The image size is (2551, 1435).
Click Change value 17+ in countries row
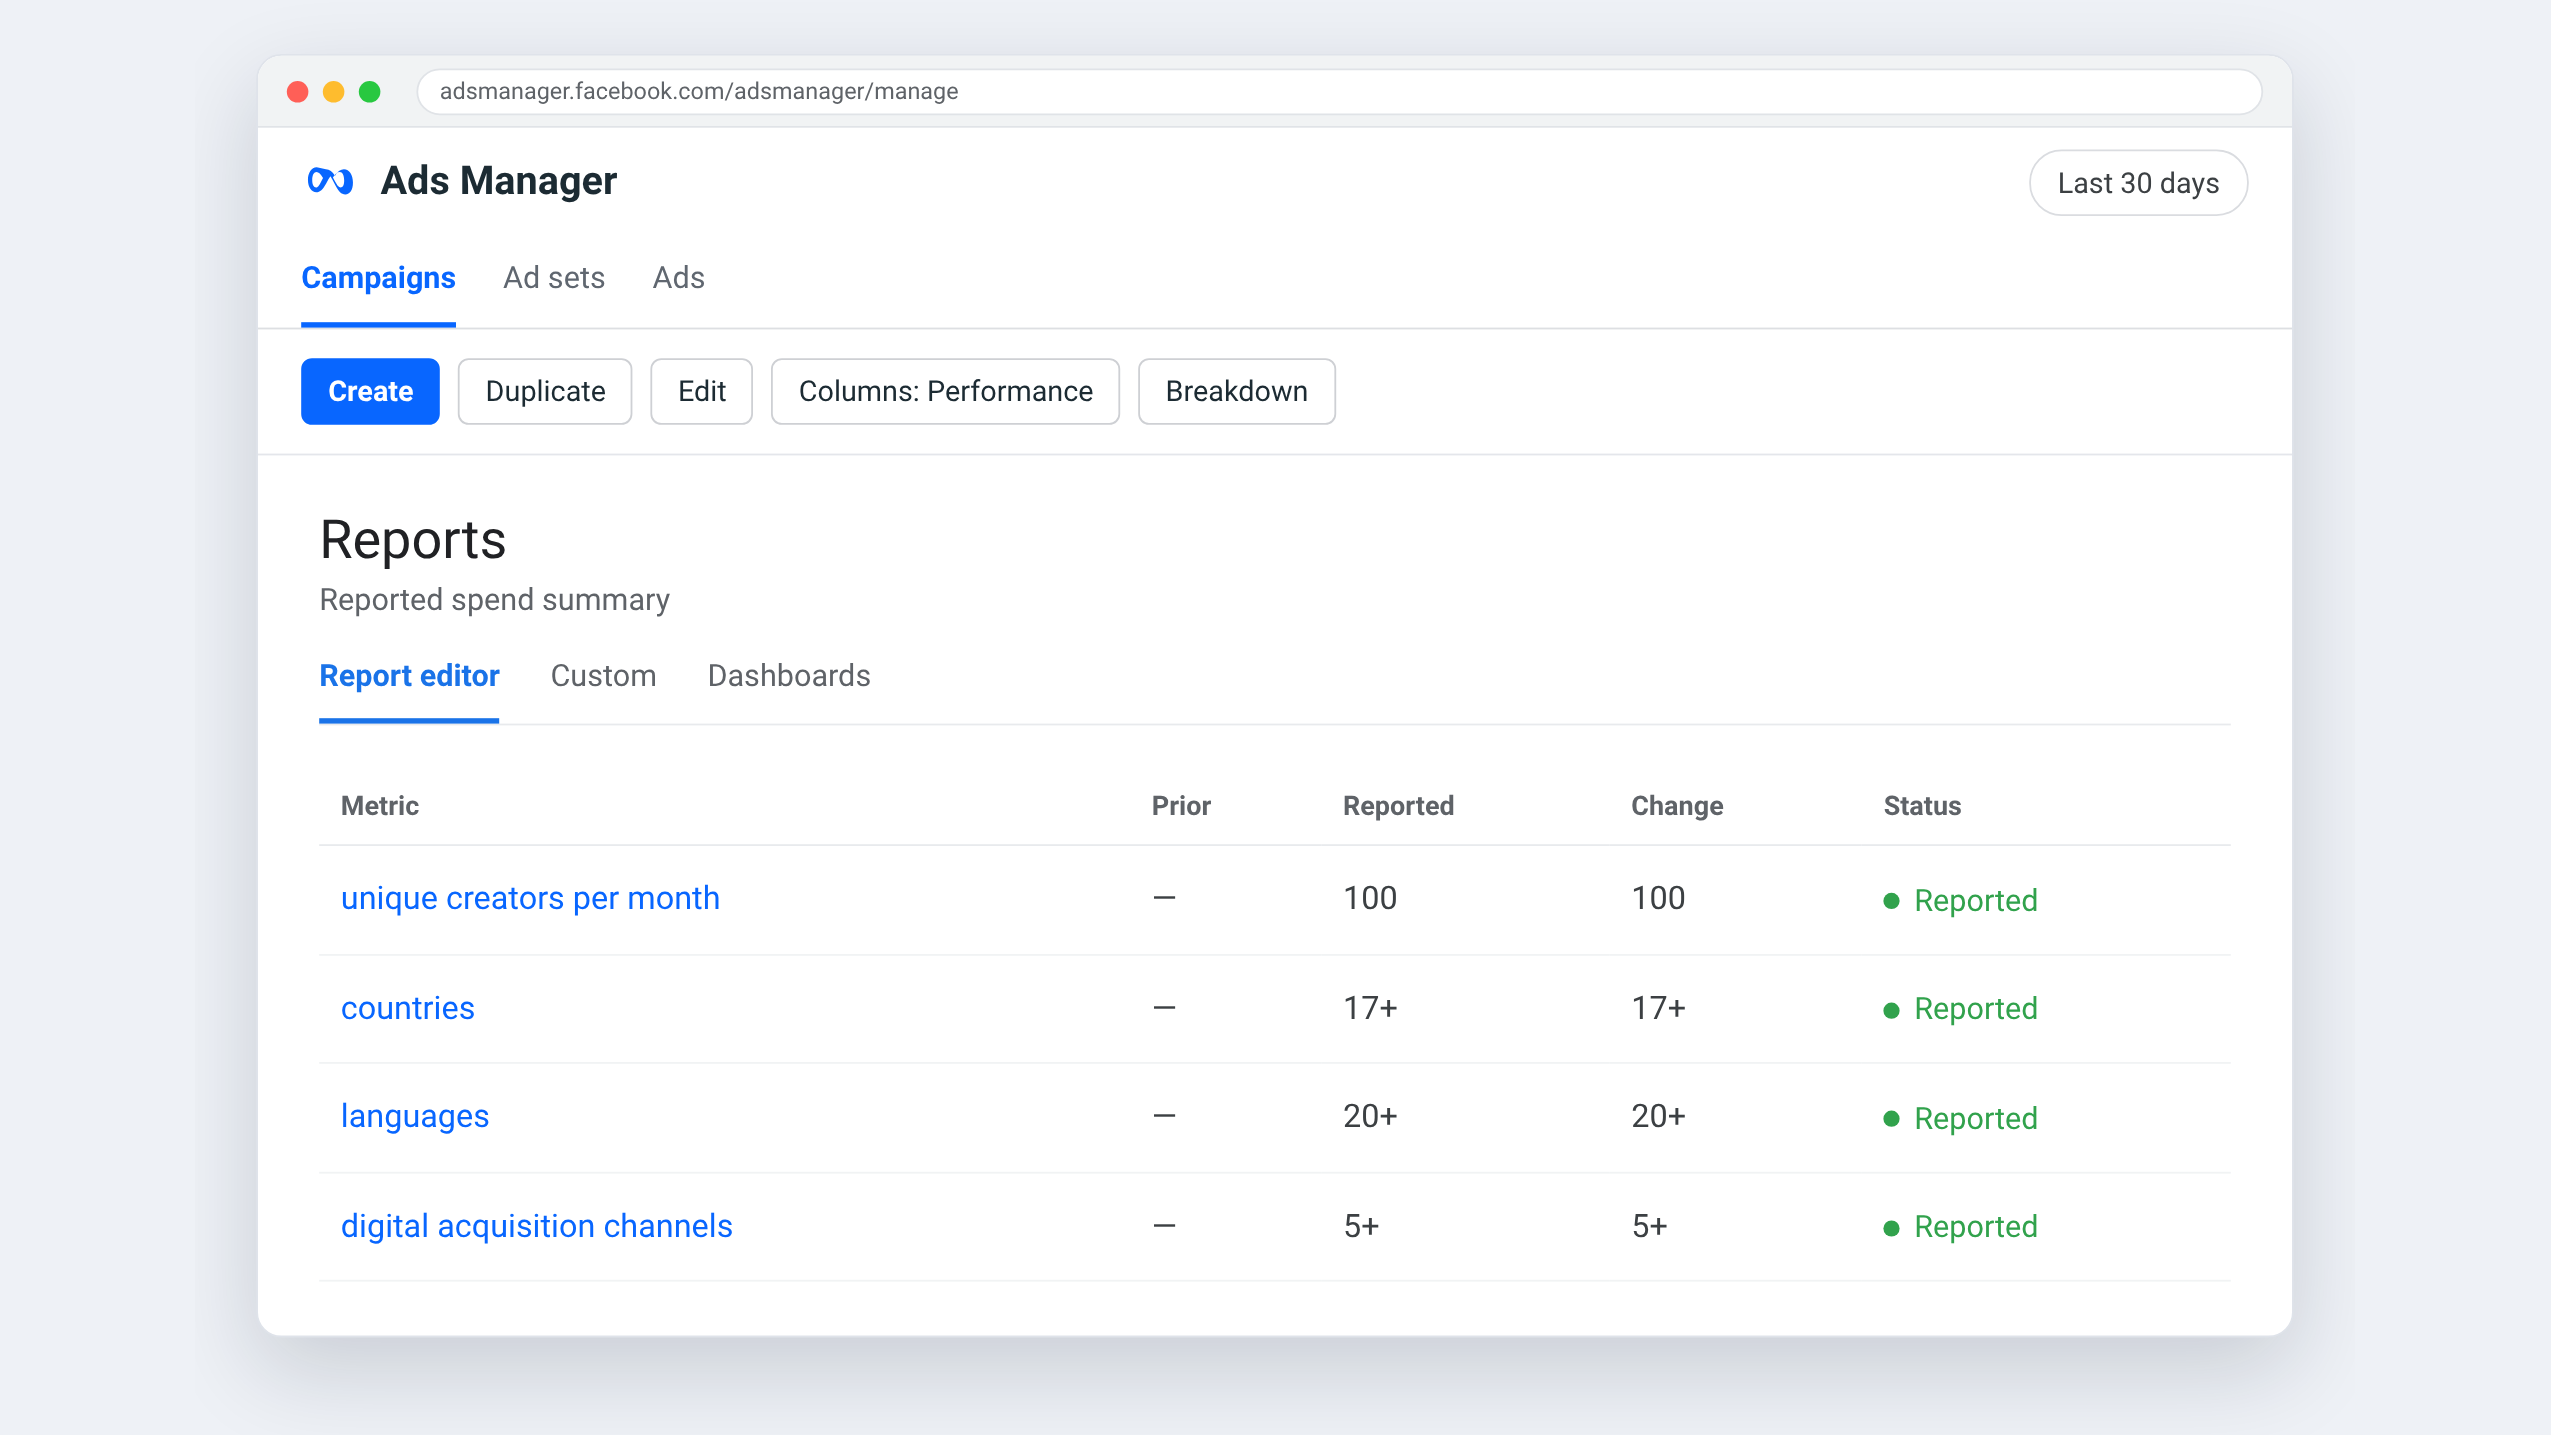pyautogui.click(x=1658, y=1008)
